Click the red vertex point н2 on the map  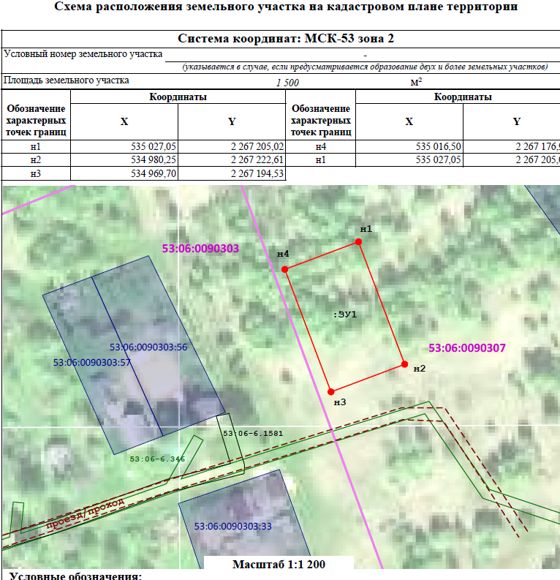pos(405,364)
